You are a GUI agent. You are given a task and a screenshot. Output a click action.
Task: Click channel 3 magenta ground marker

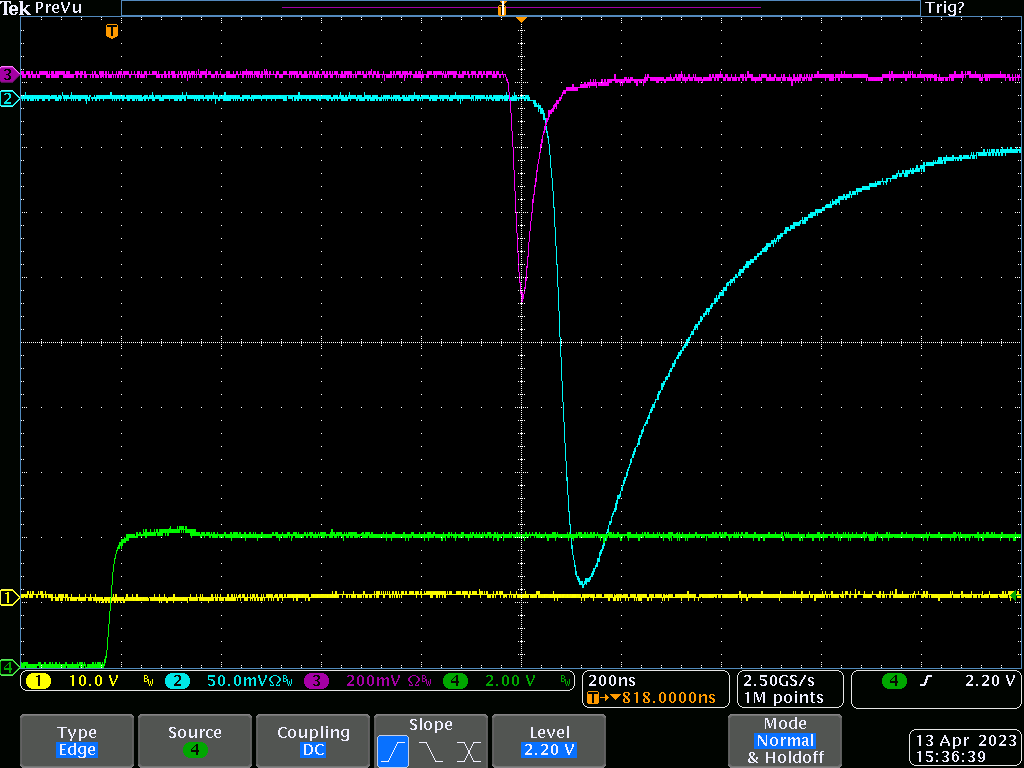pos(9,74)
